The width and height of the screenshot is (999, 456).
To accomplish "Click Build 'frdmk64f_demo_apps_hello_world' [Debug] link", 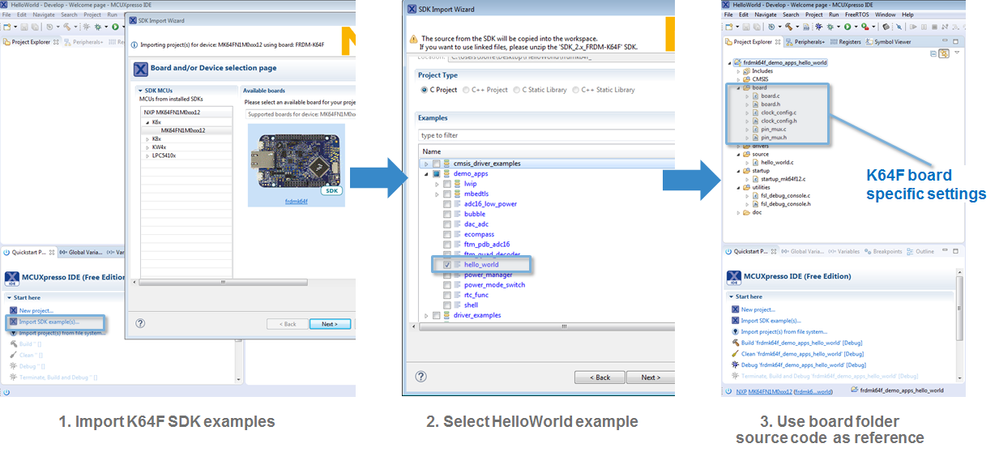I will tap(801, 343).
